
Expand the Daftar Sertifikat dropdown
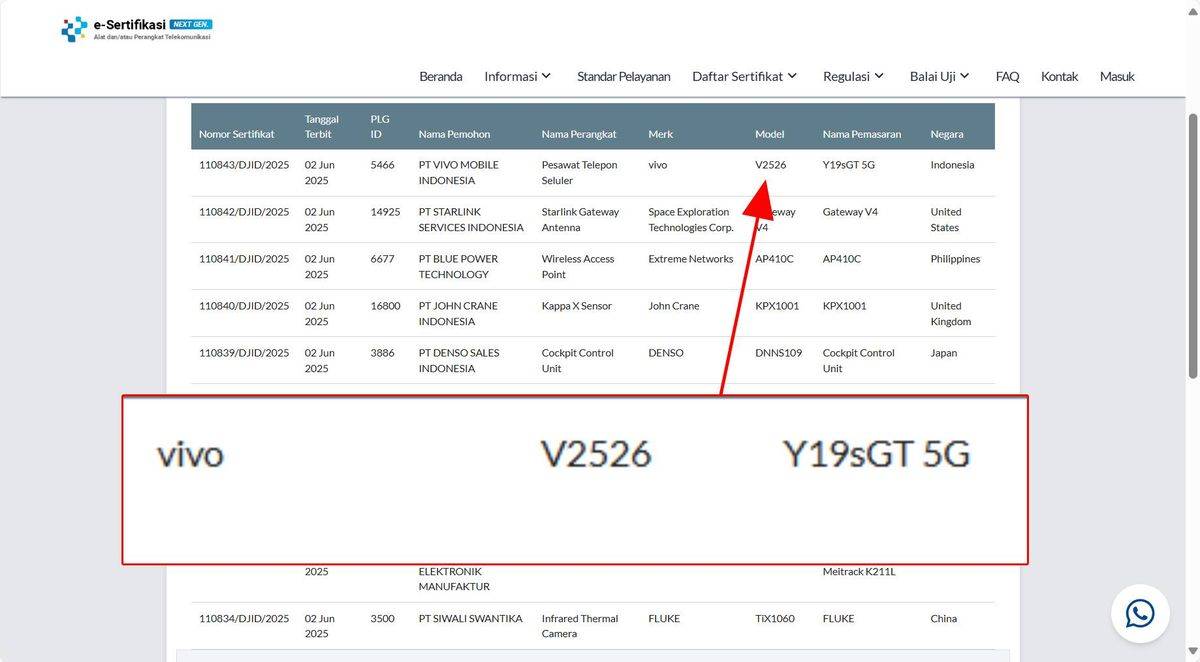tap(745, 76)
